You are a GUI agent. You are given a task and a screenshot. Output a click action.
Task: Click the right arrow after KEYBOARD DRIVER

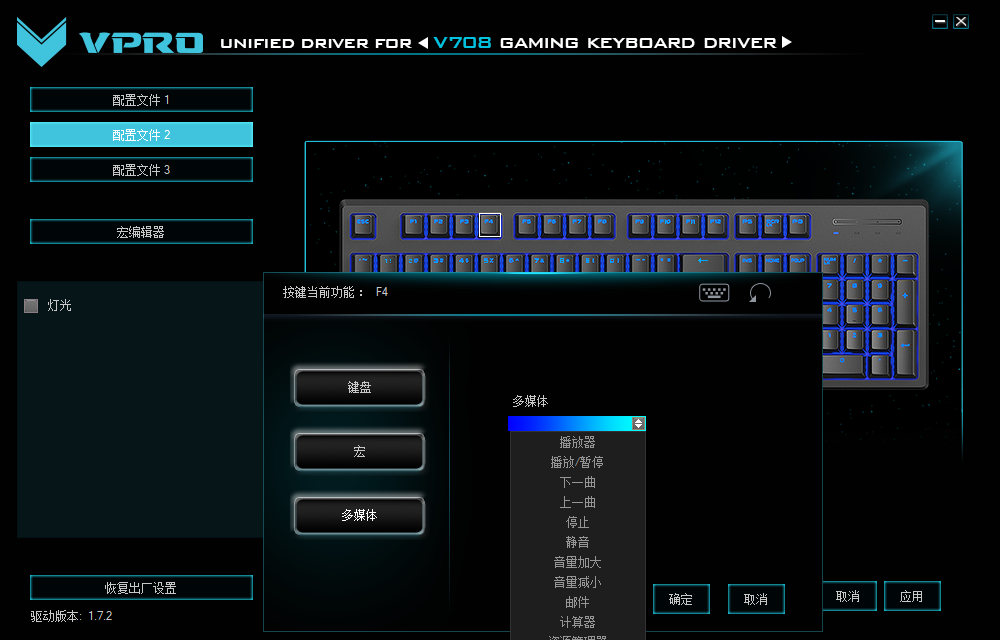click(x=787, y=42)
